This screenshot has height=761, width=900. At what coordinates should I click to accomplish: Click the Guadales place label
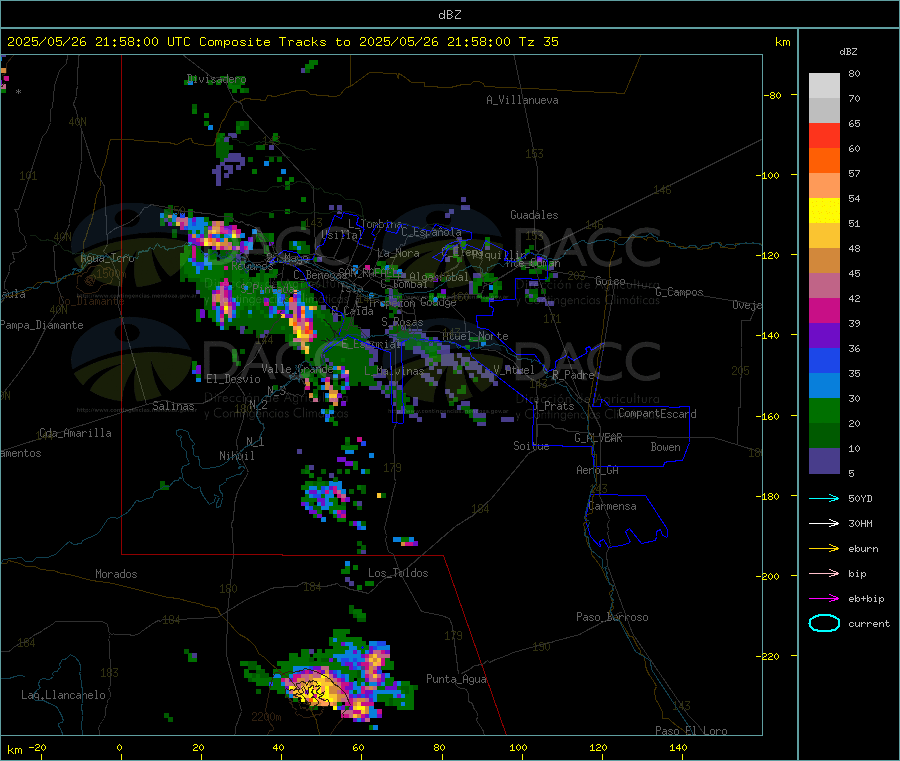click(534, 215)
